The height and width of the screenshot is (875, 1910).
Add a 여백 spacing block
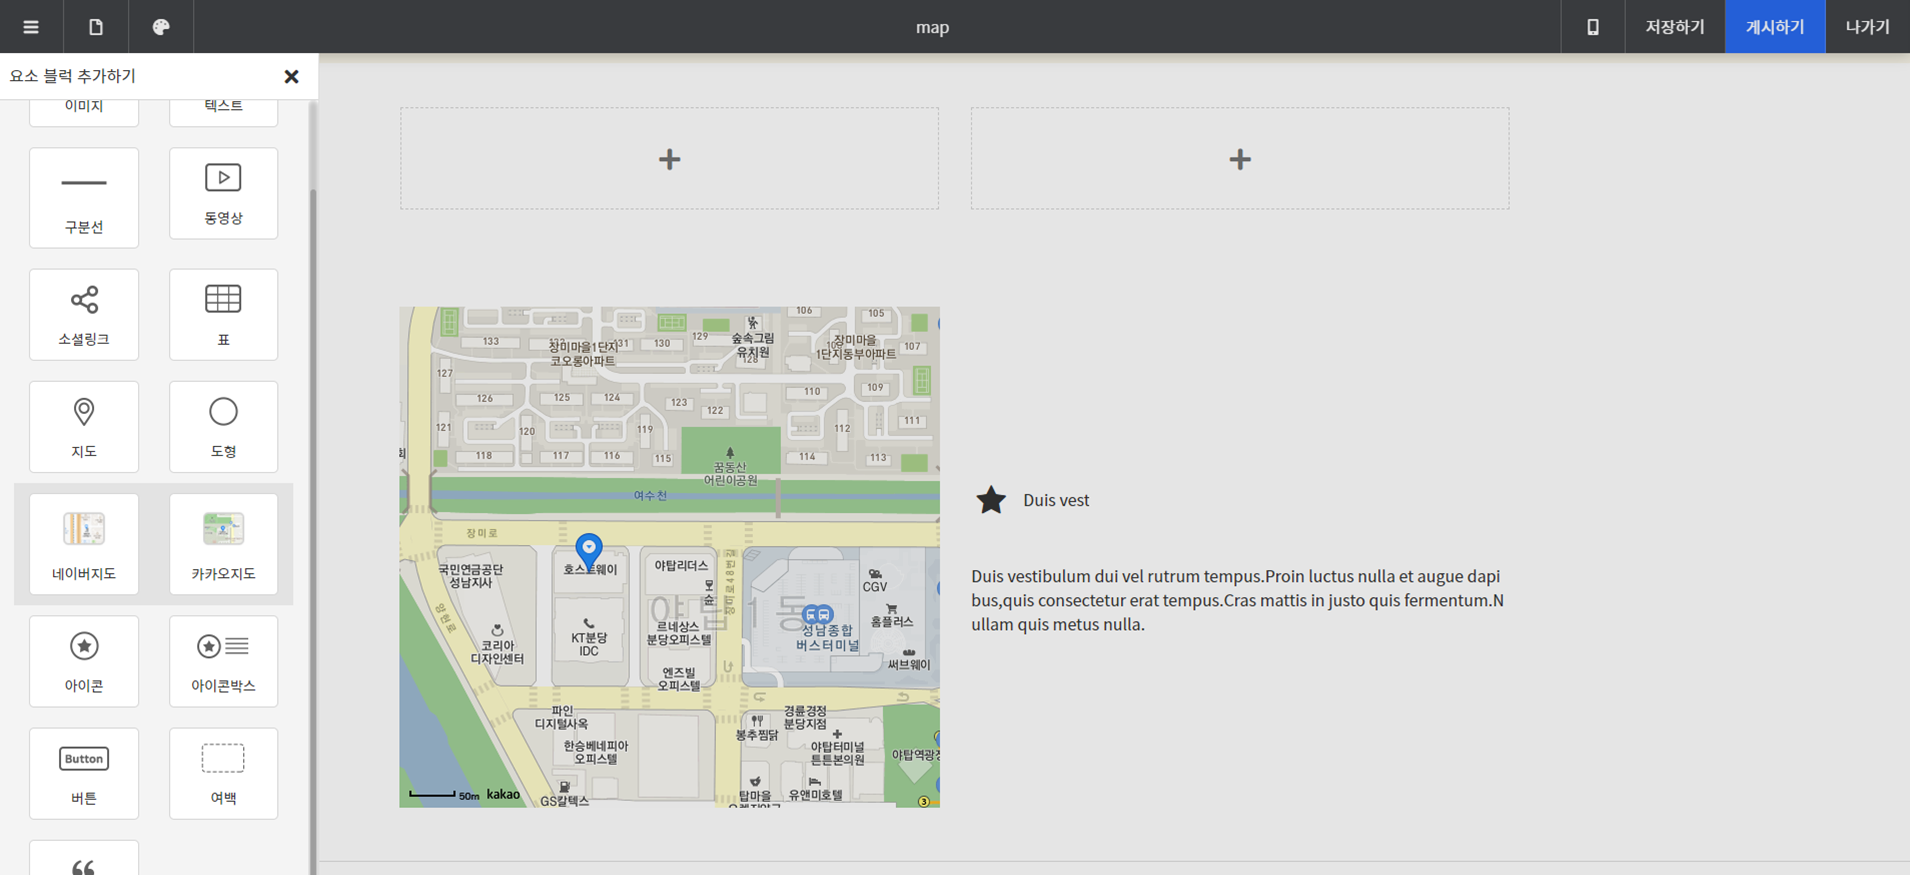223,773
